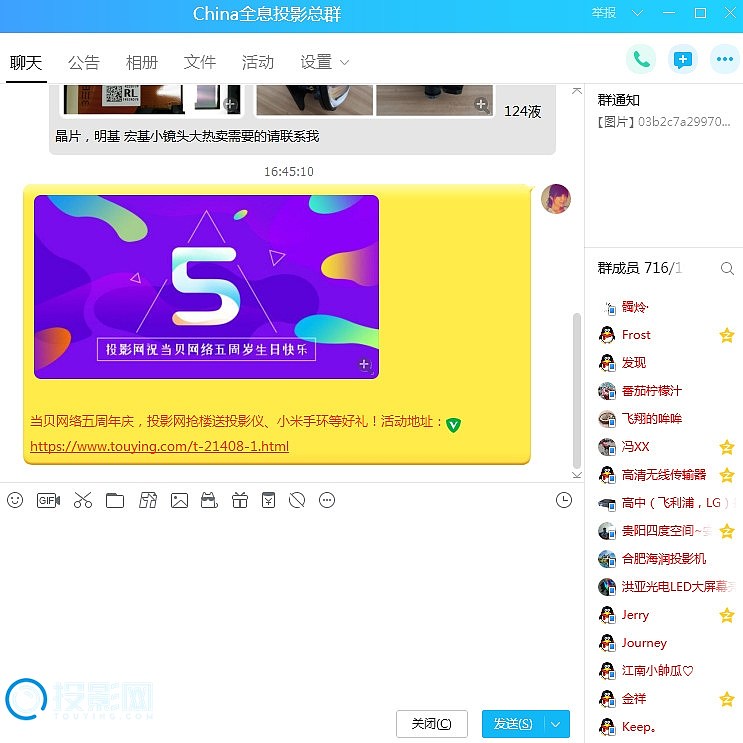Select member 高清无线传输器
This screenshot has width=743, height=743.
(665, 475)
